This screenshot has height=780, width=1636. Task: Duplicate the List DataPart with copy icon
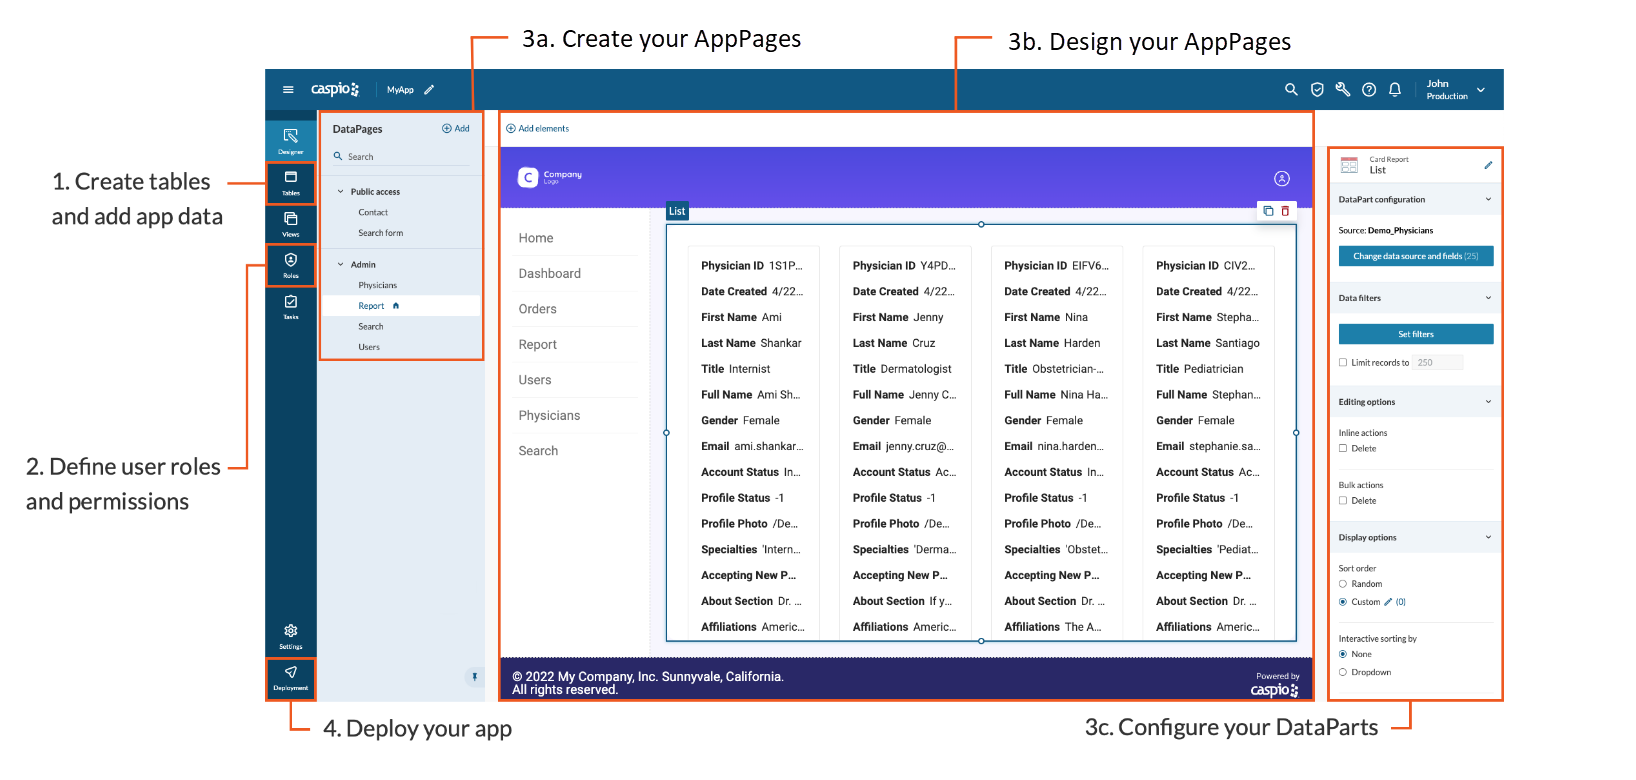1268,211
